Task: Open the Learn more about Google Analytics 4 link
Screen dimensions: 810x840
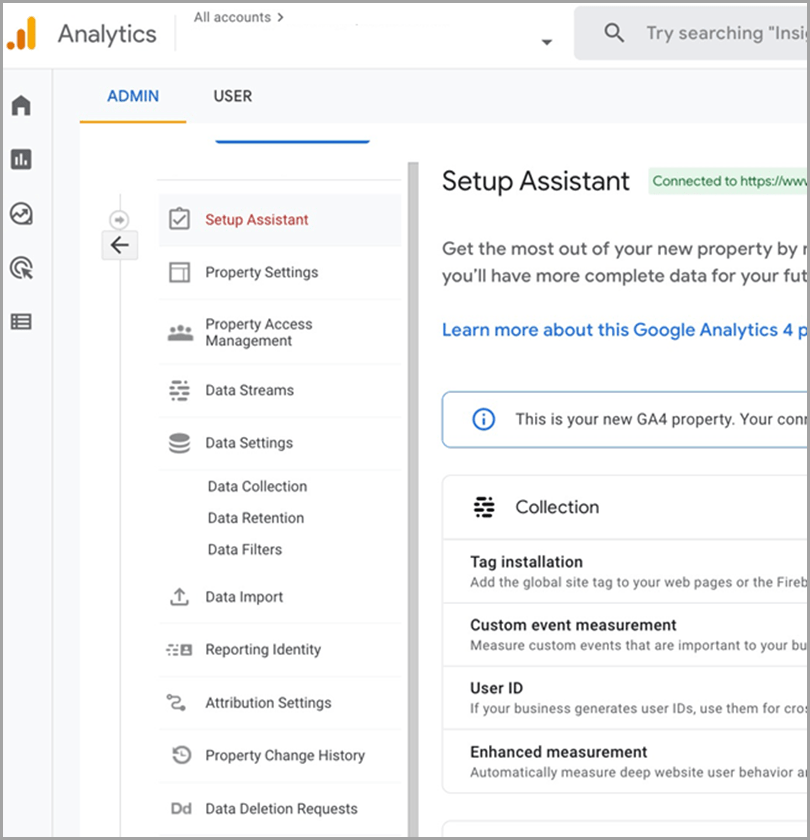Action: (624, 330)
